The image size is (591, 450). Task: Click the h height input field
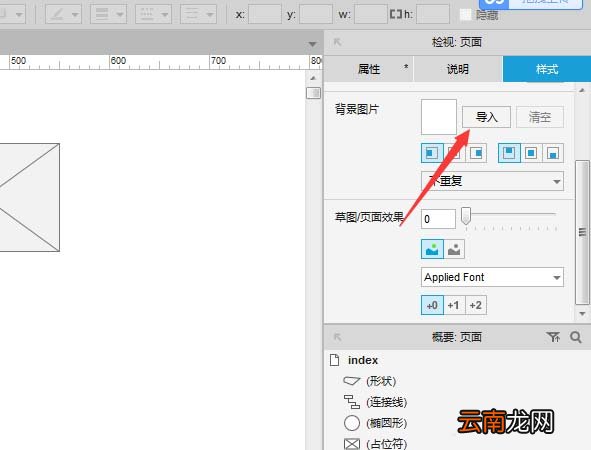coord(433,14)
